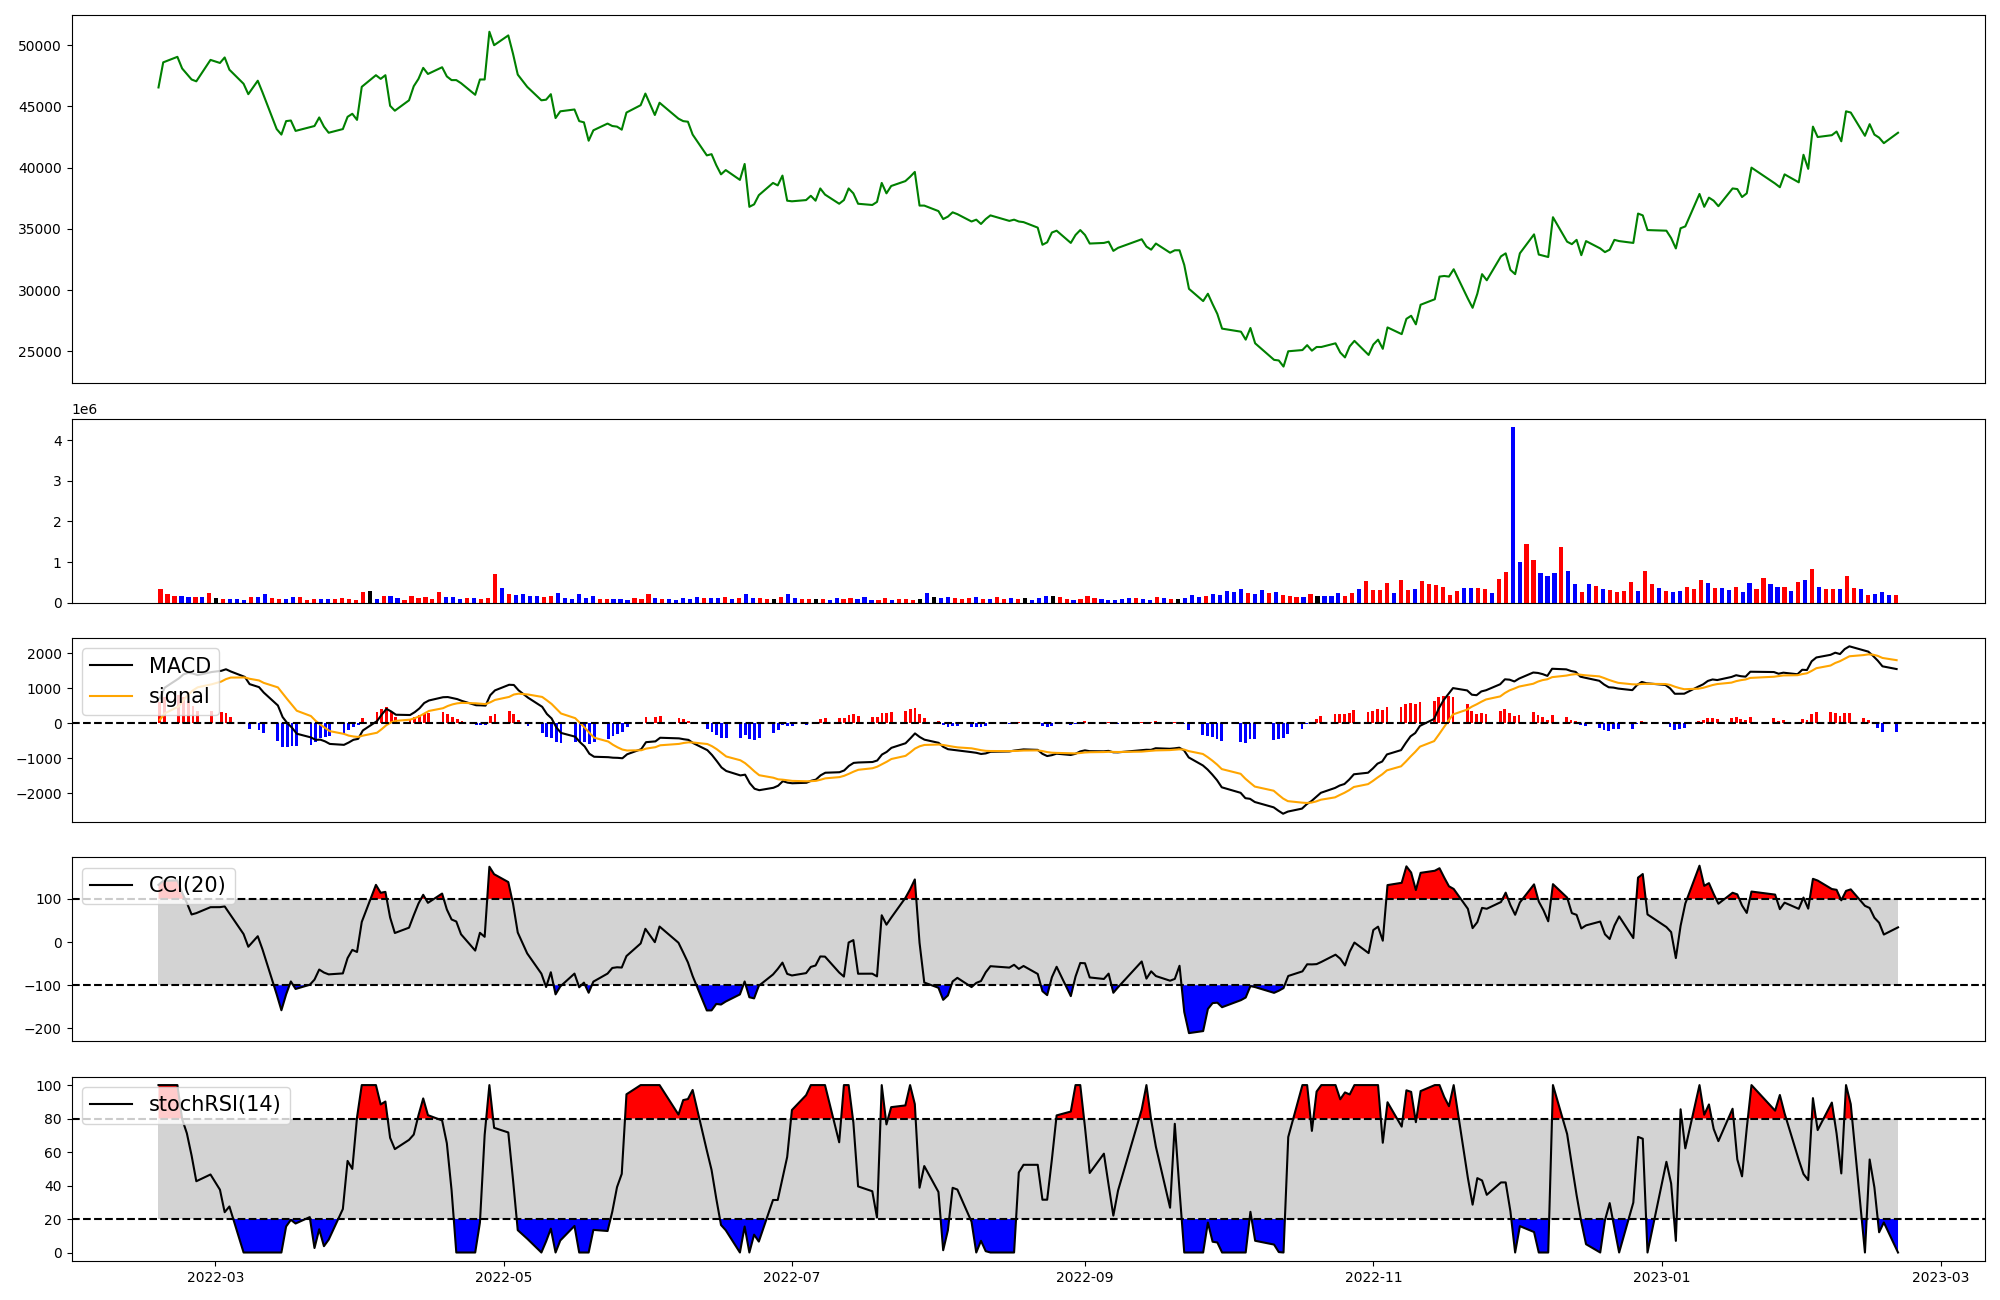Viewport: 2000px width, 1300px height.
Task: Click the orange signal legend line sample
Action: (x=112, y=696)
